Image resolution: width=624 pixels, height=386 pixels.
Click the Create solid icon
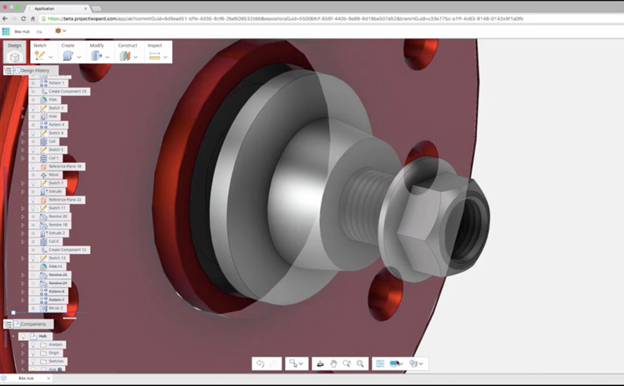68,56
